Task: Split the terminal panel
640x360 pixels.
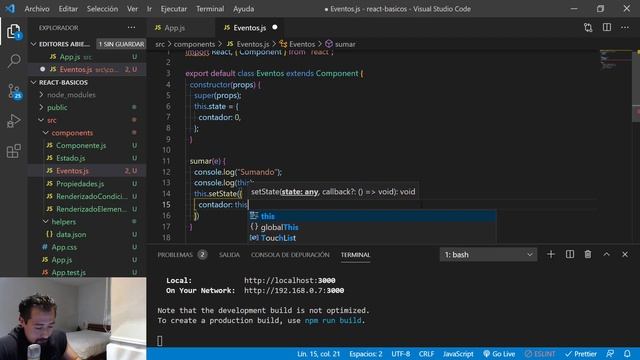Action: 570,254
